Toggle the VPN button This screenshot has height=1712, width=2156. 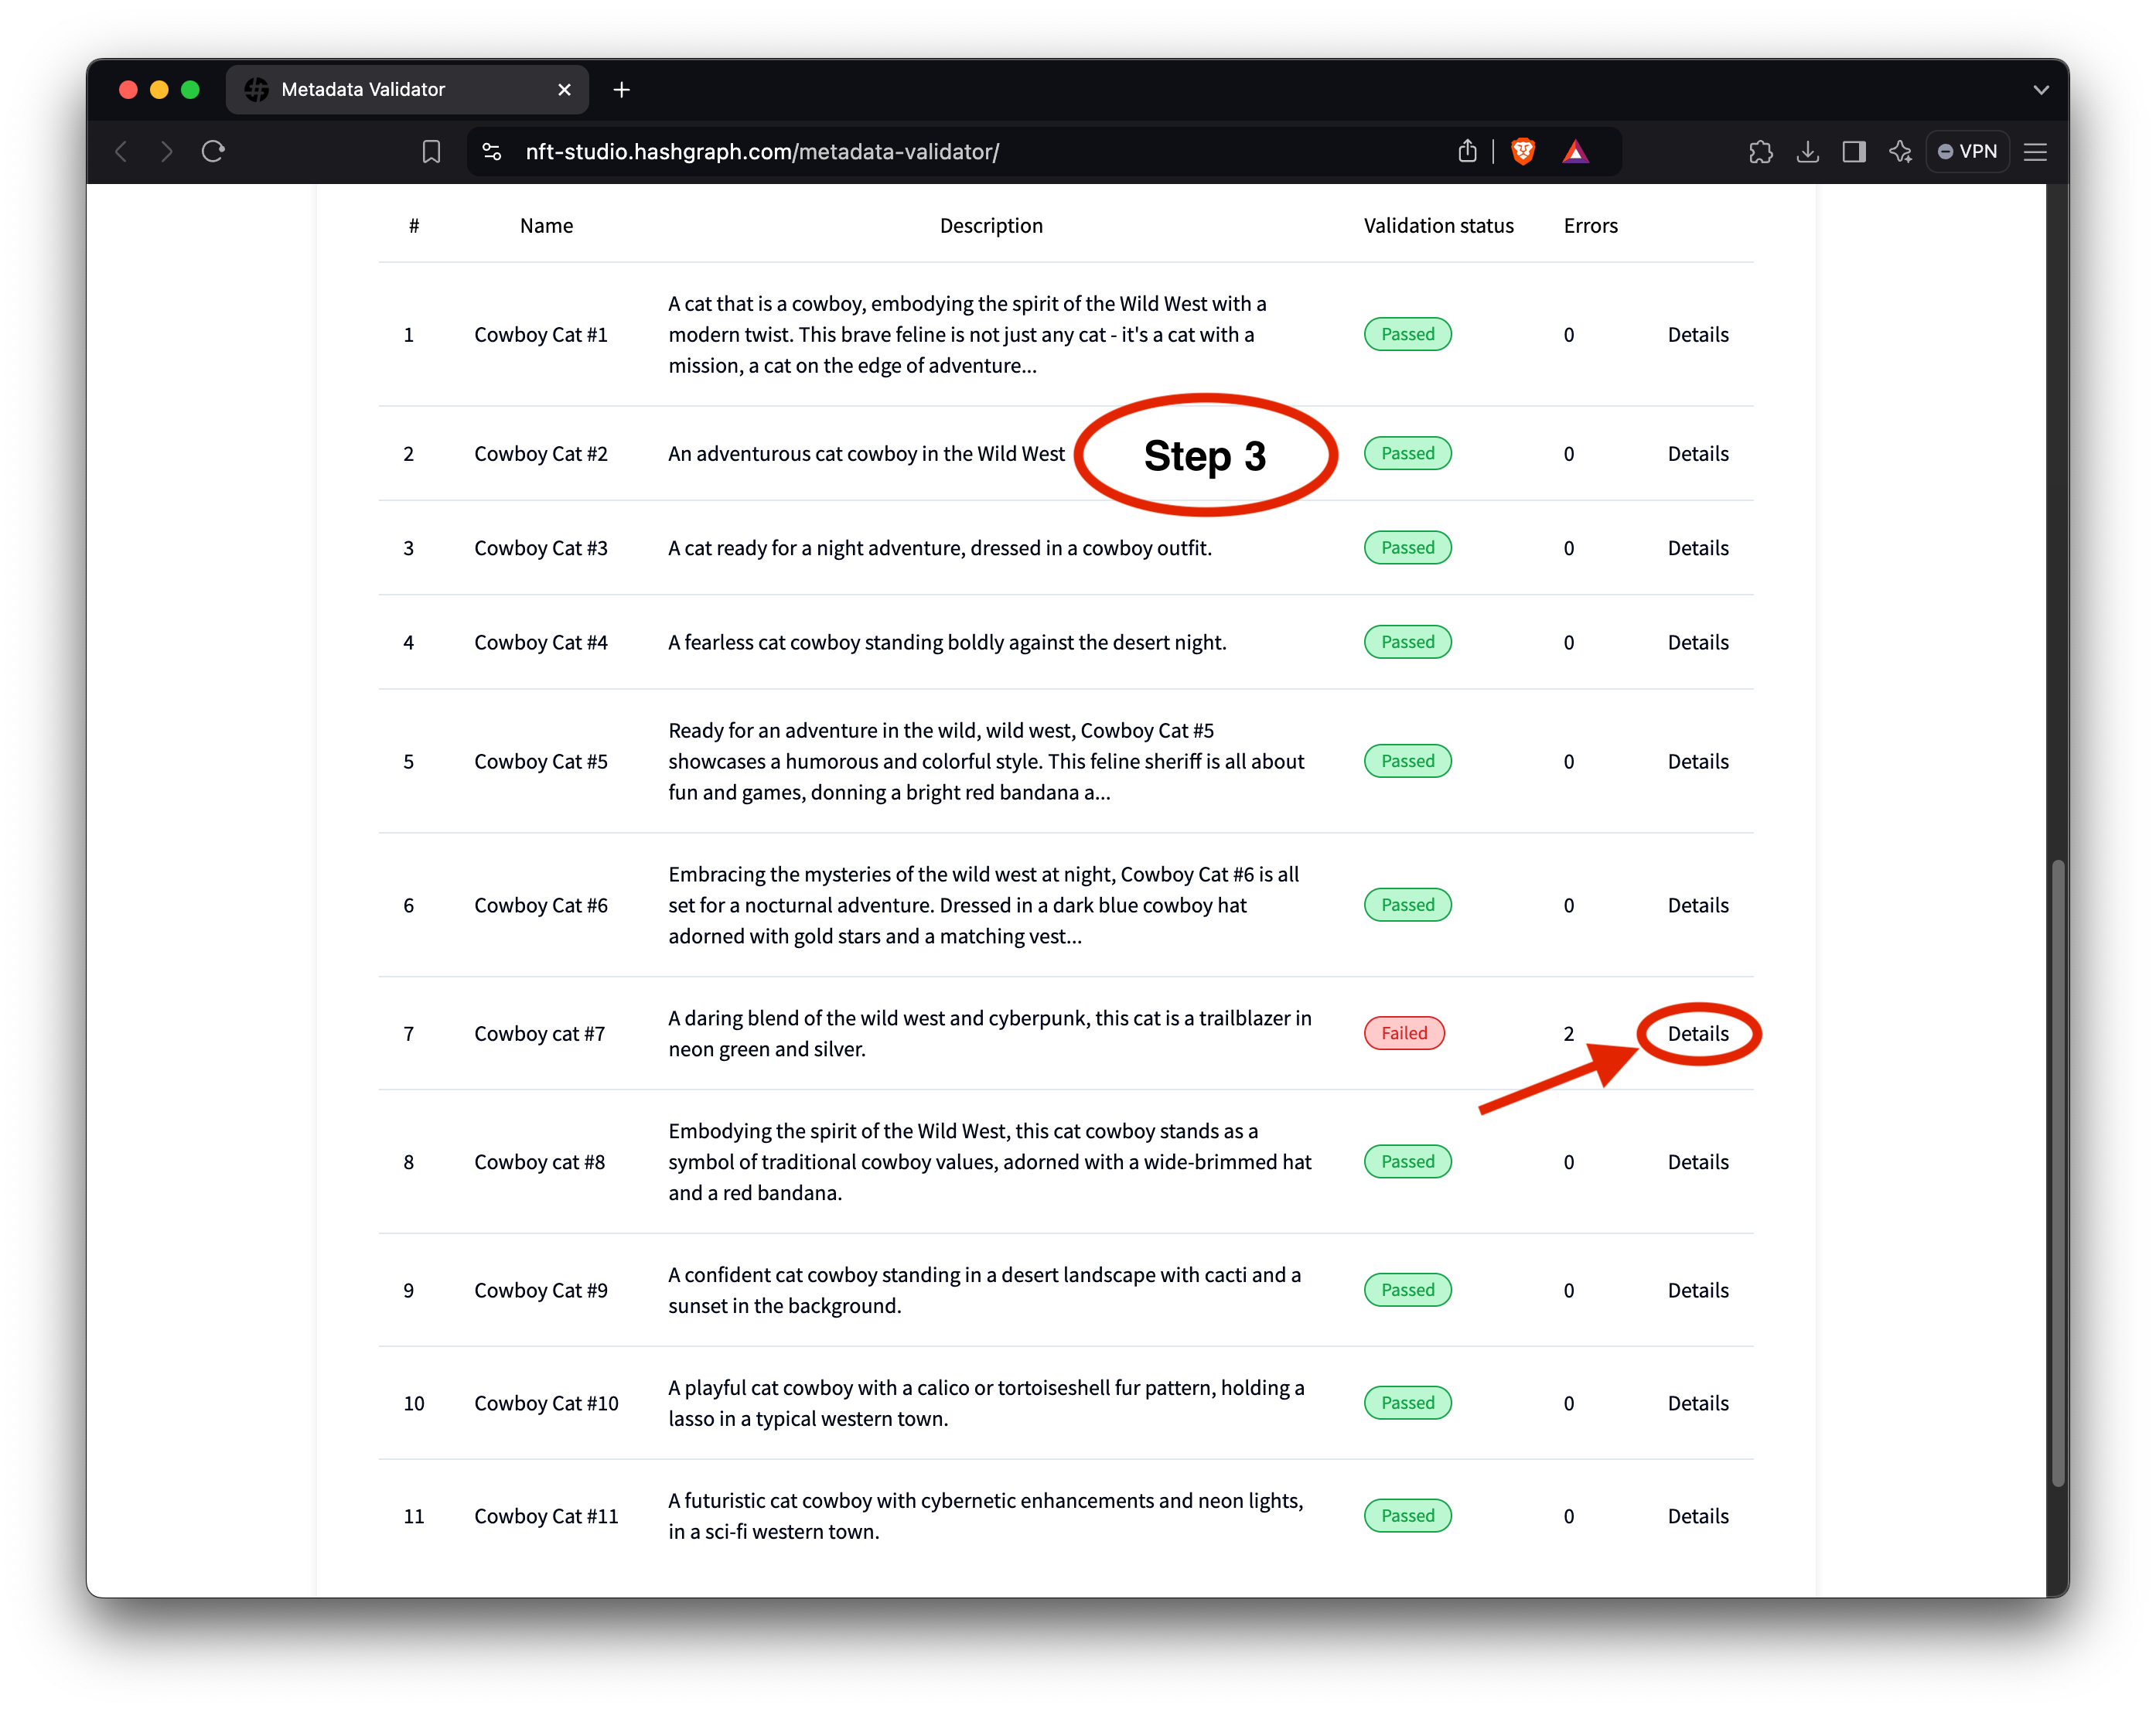1967,152
